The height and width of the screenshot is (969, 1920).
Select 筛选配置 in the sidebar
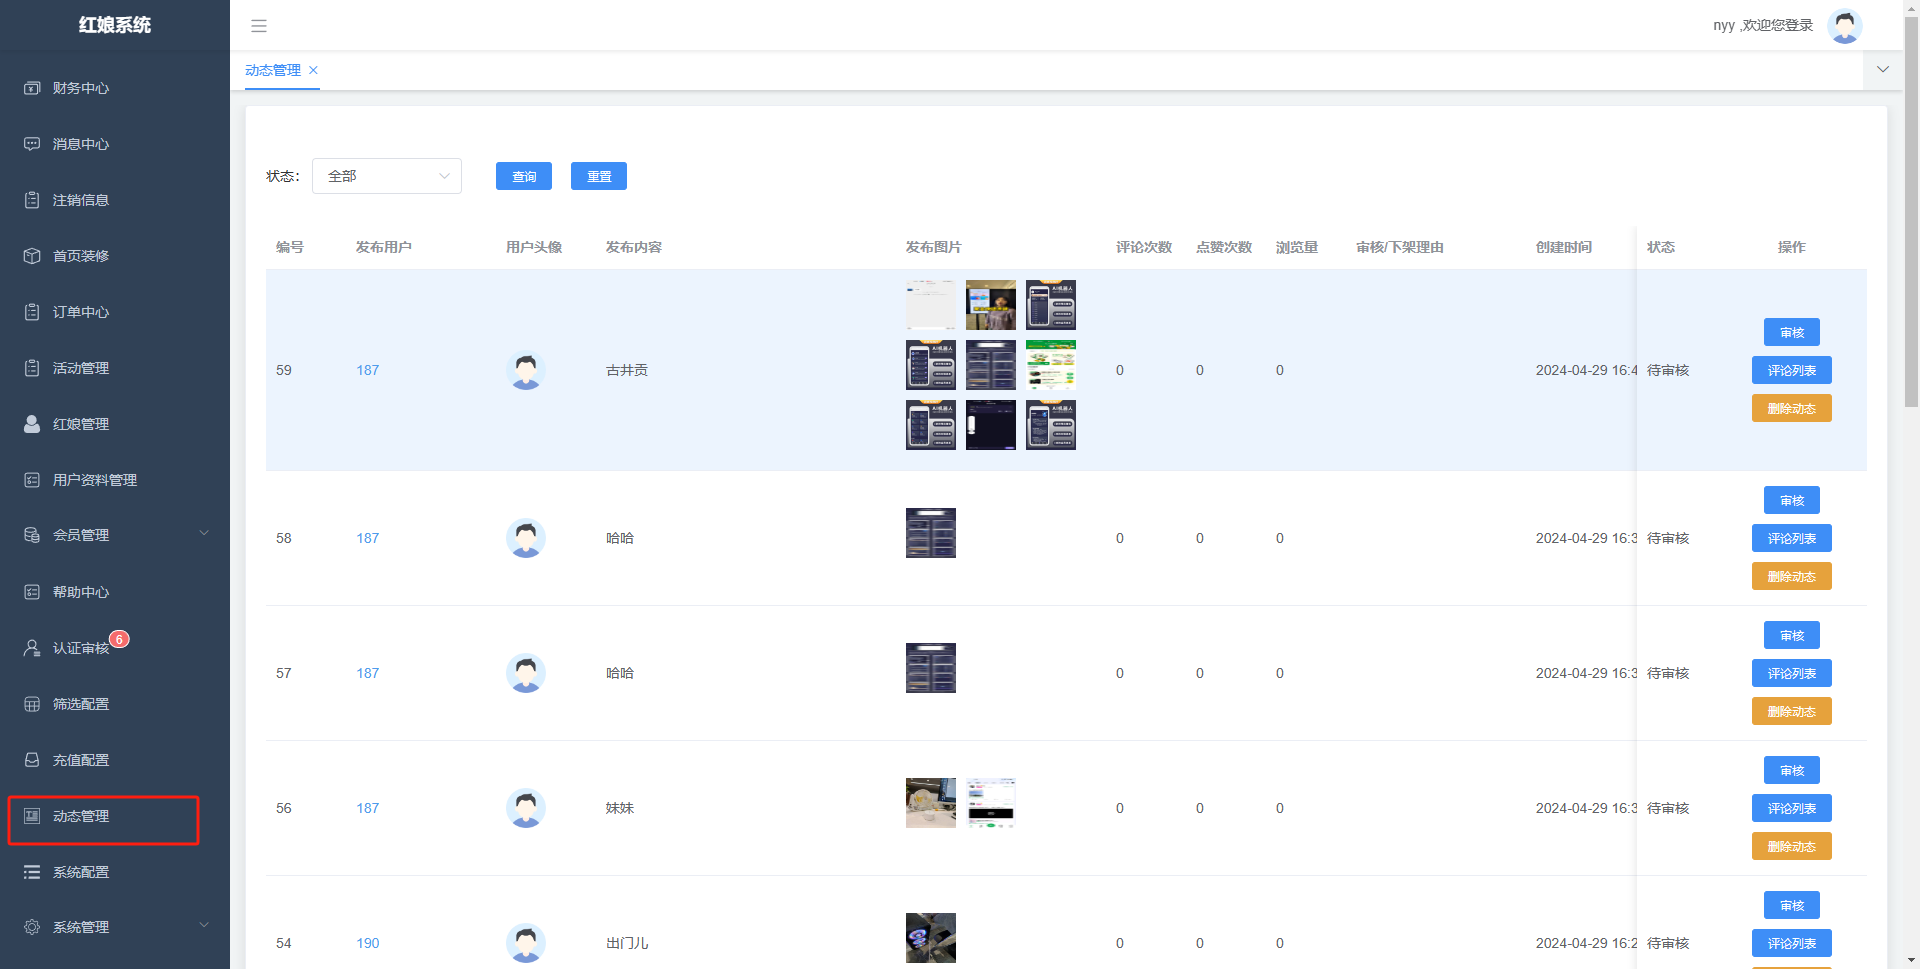(x=81, y=704)
